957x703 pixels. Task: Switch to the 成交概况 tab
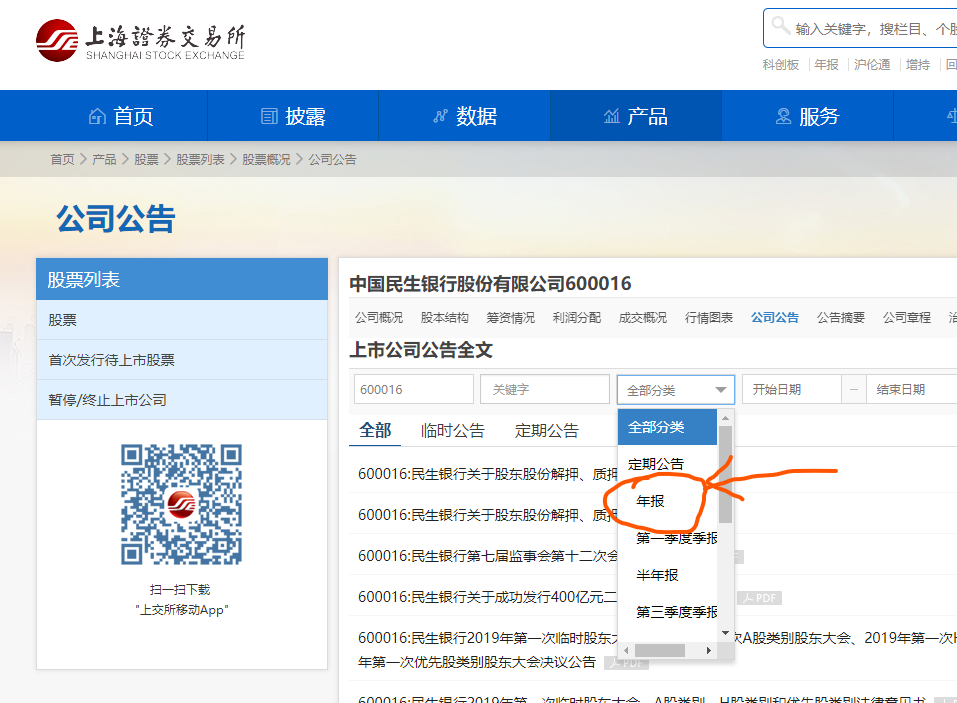(x=643, y=317)
